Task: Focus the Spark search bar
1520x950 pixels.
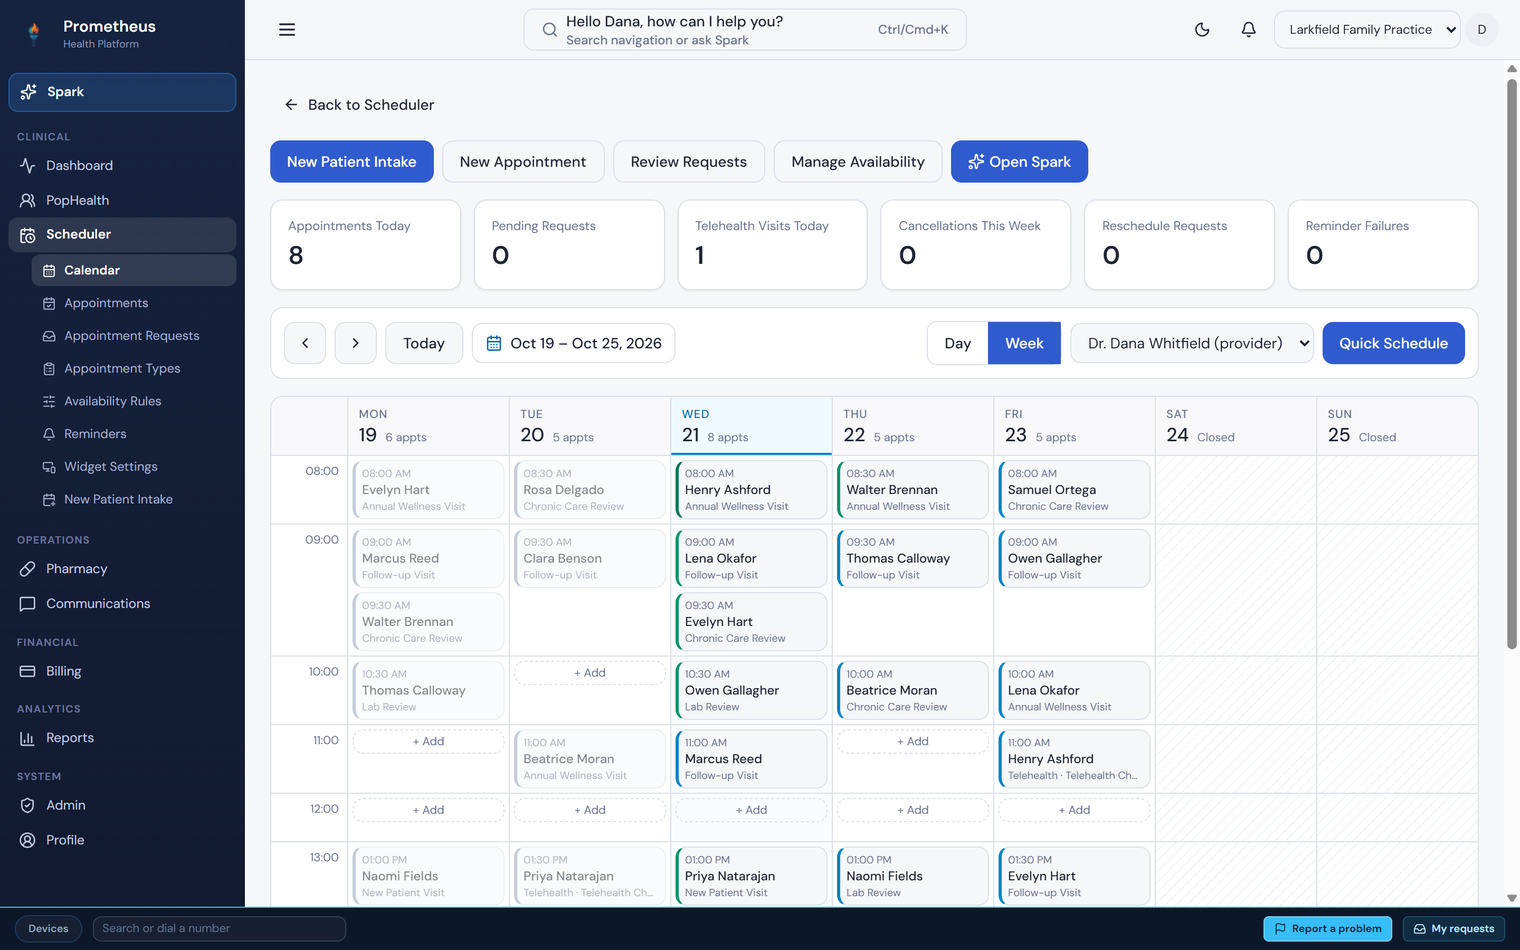Action: tap(745, 30)
